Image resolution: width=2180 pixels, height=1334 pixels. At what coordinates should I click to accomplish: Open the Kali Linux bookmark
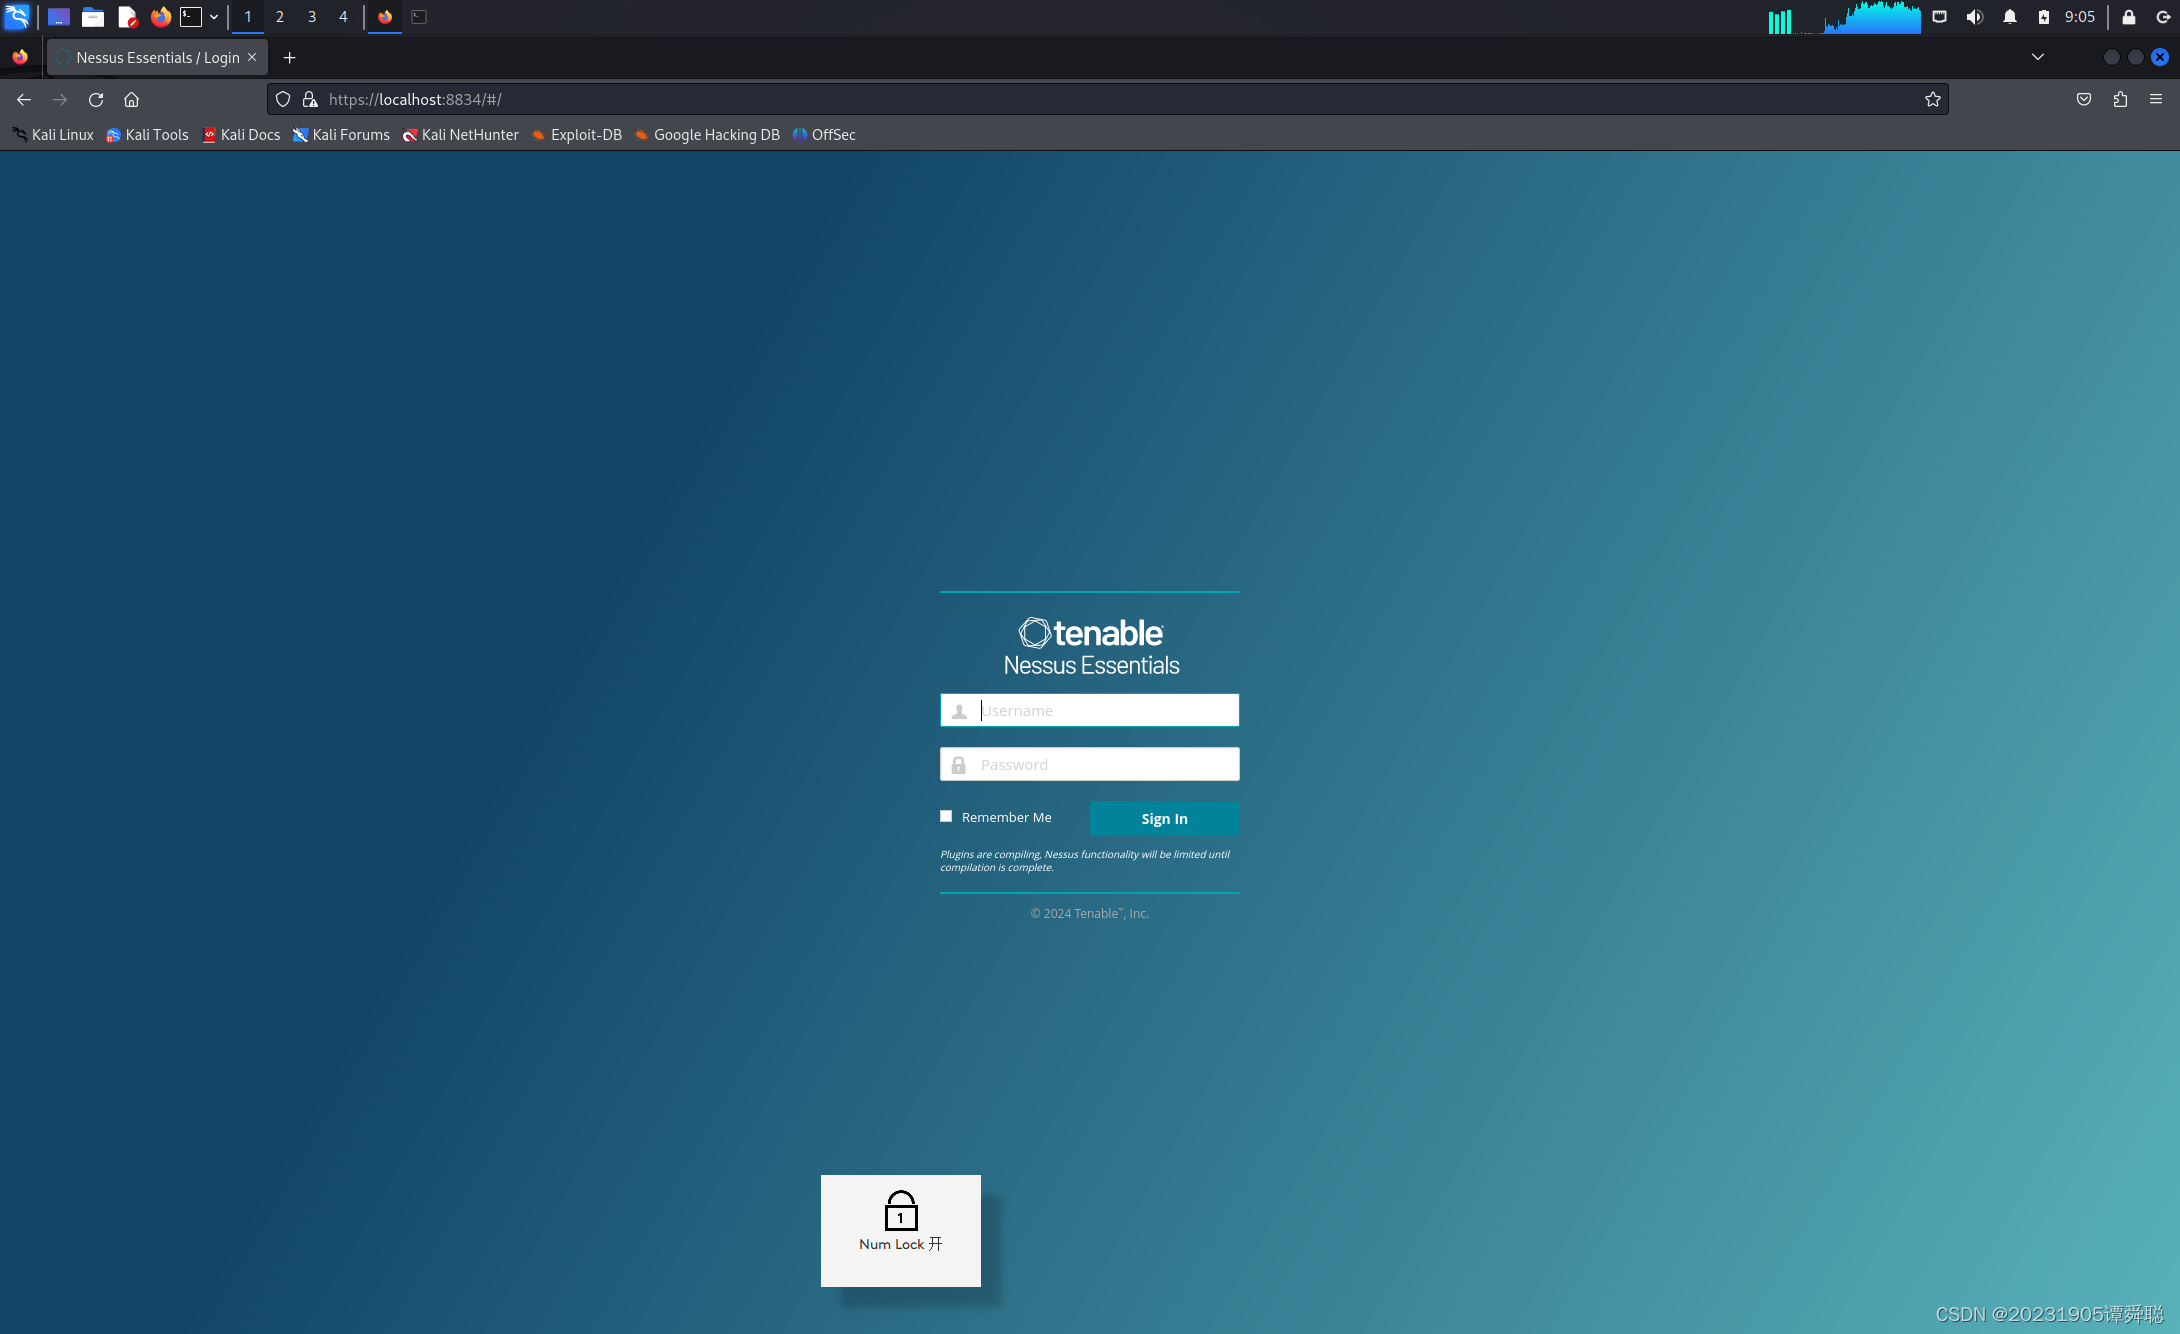53,135
